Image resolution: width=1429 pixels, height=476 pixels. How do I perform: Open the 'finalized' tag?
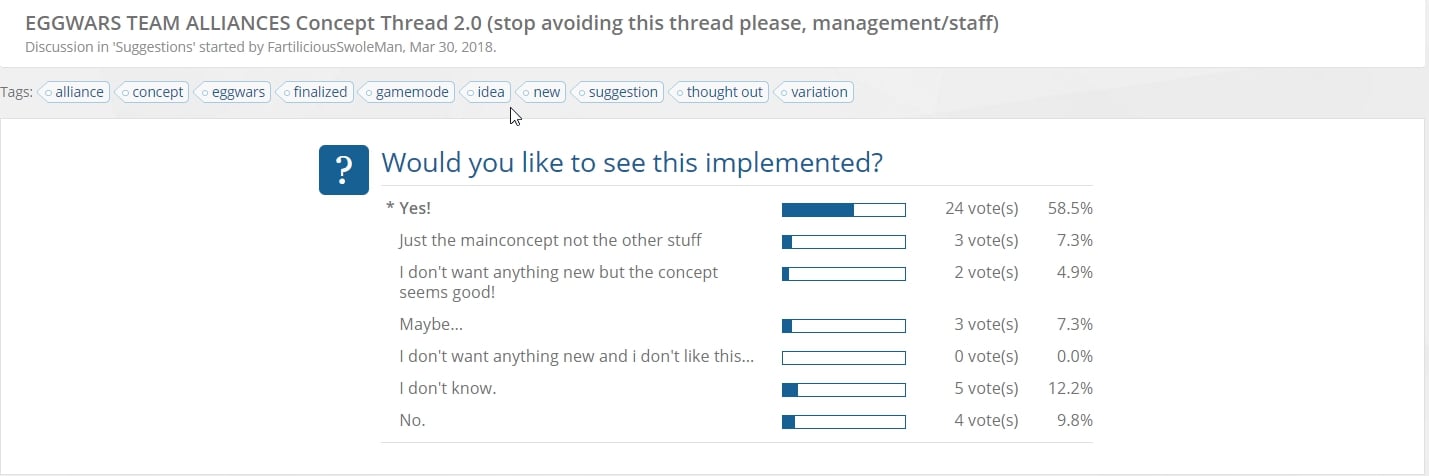tap(314, 92)
